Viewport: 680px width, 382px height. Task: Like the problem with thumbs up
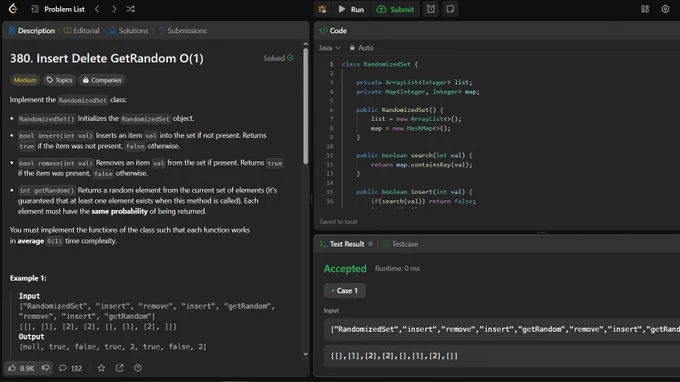[21, 368]
